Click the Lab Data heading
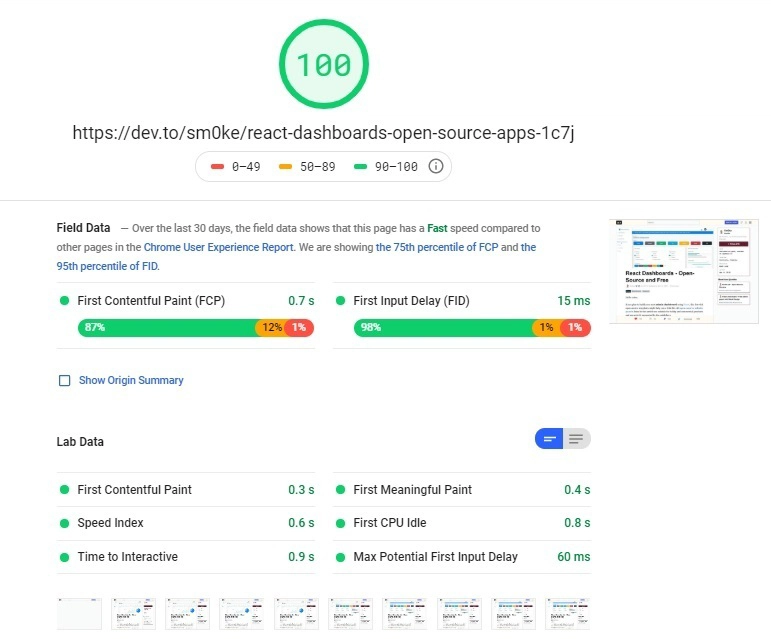 [x=80, y=442]
